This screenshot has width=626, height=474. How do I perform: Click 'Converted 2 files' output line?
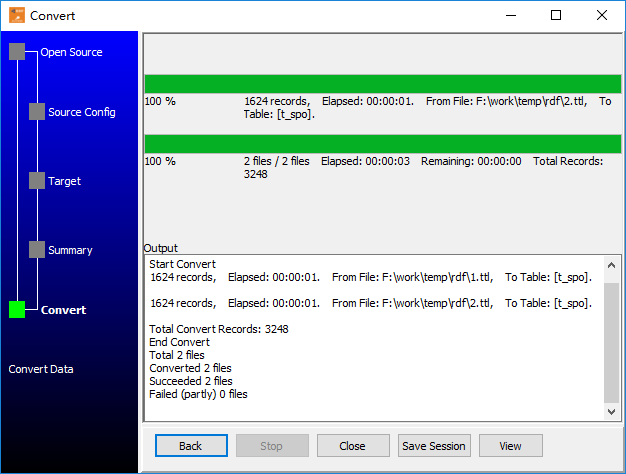[x=190, y=368]
